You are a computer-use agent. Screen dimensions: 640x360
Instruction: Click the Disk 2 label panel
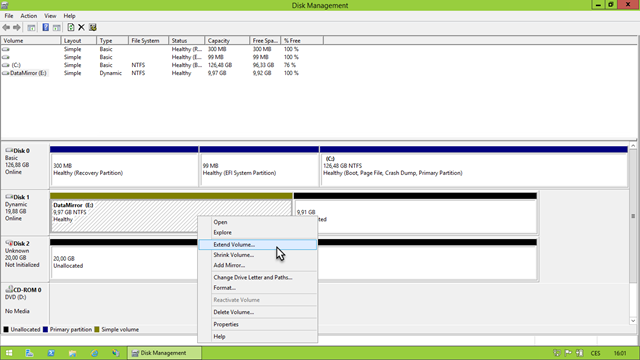click(x=25, y=259)
